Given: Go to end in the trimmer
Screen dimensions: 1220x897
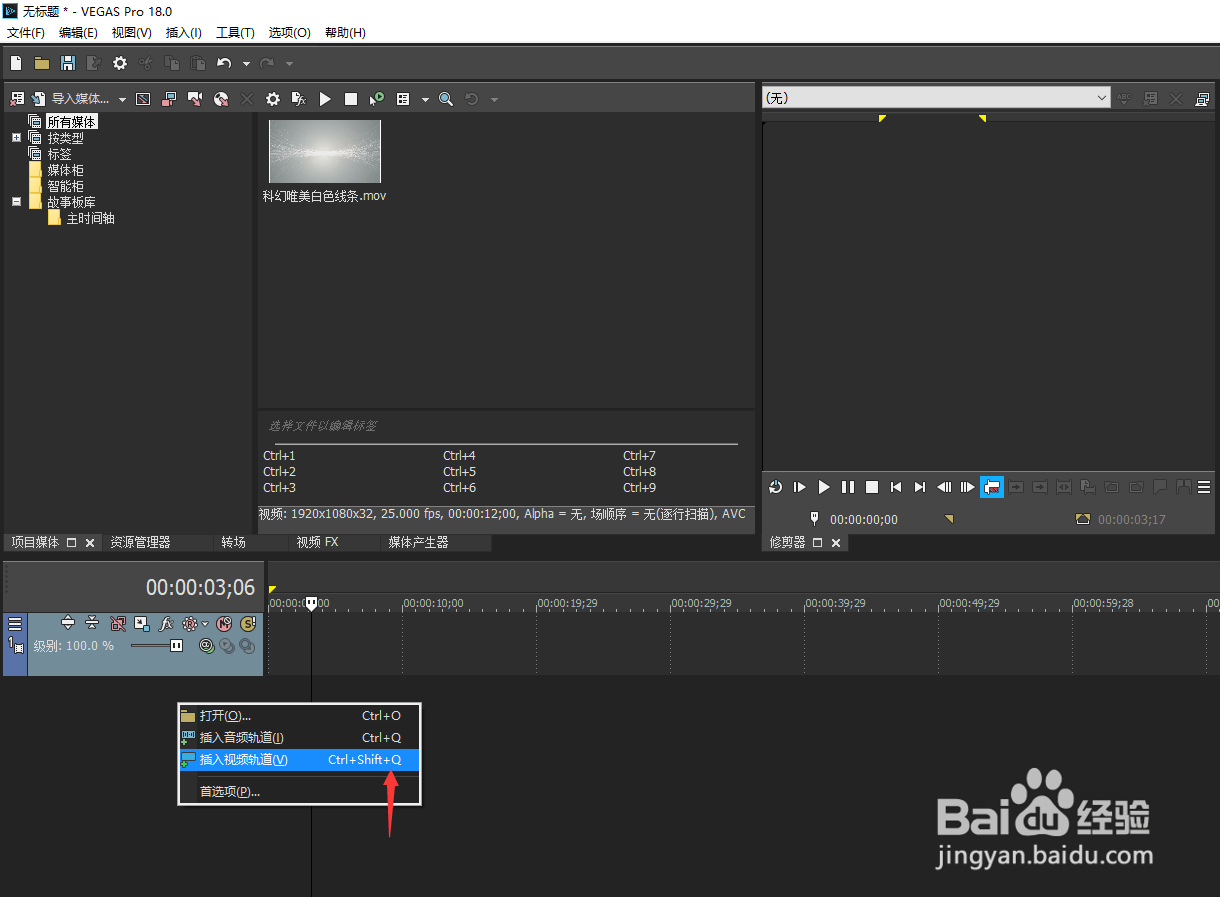Looking at the screenshot, I should click(x=920, y=487).
